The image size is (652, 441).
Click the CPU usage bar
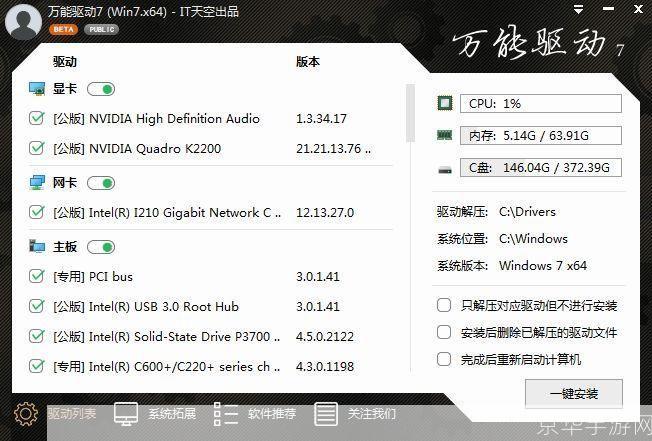pyautogui.click(x=541, y=103)
